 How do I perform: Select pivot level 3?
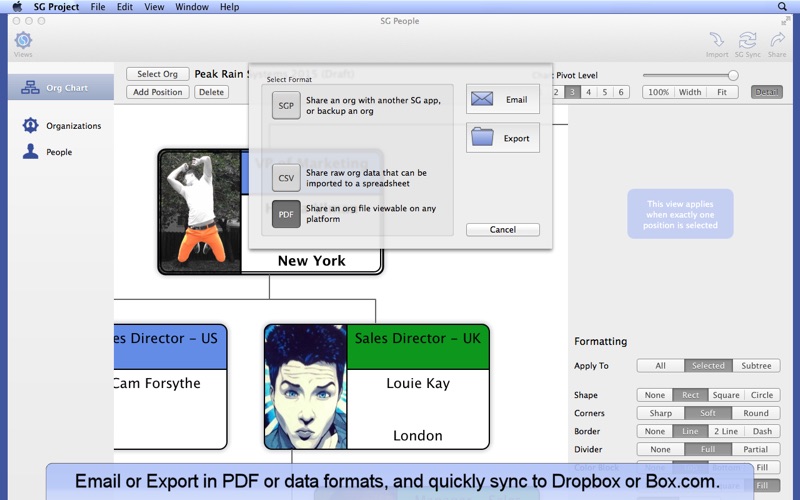572,92
